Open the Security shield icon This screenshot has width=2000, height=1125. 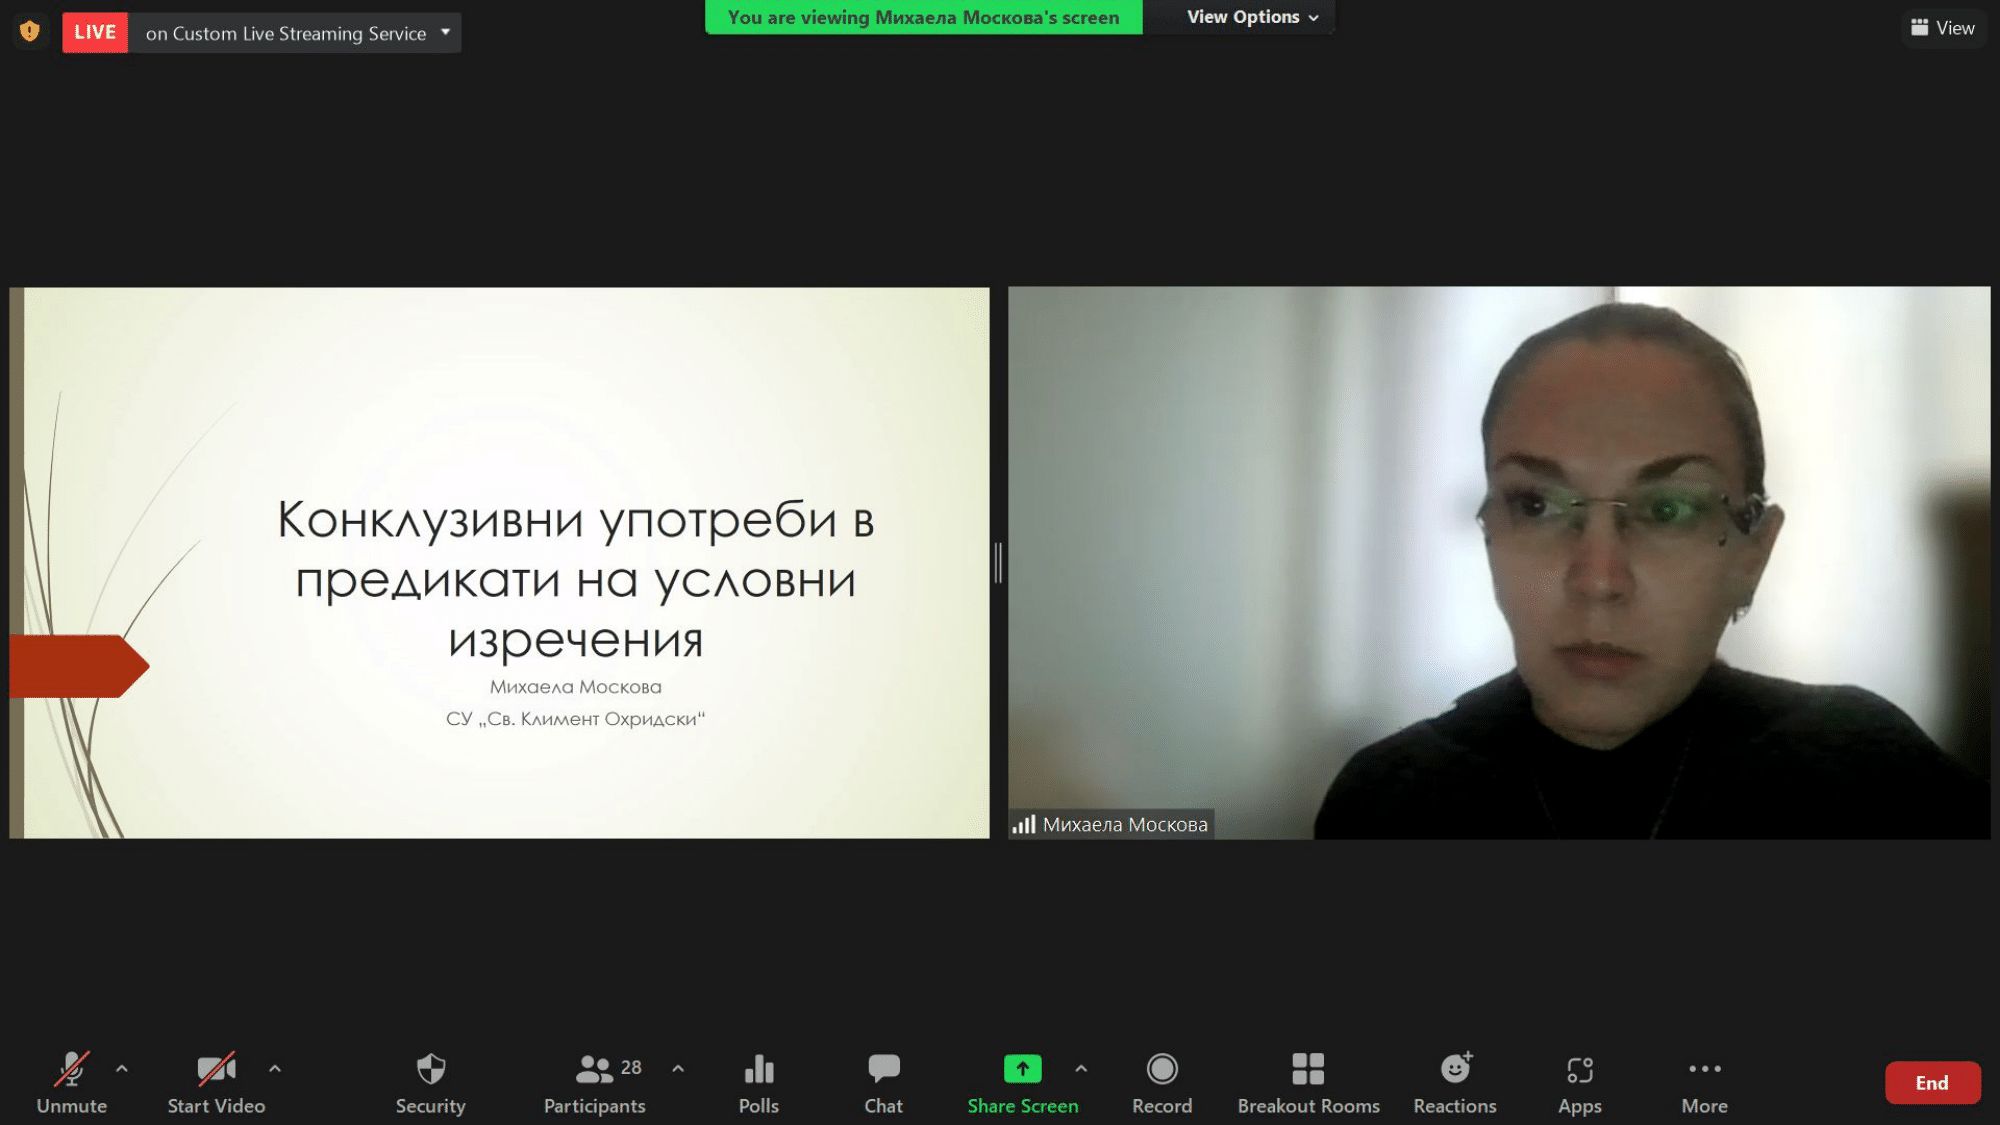point(430,1070)
